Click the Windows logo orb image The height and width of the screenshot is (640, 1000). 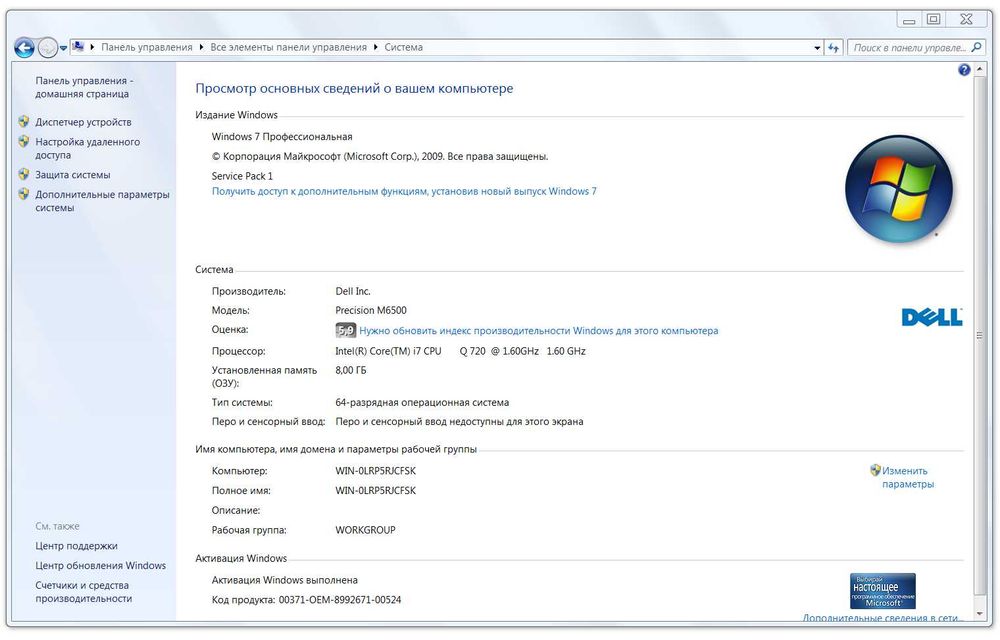(x=899, y=189)
